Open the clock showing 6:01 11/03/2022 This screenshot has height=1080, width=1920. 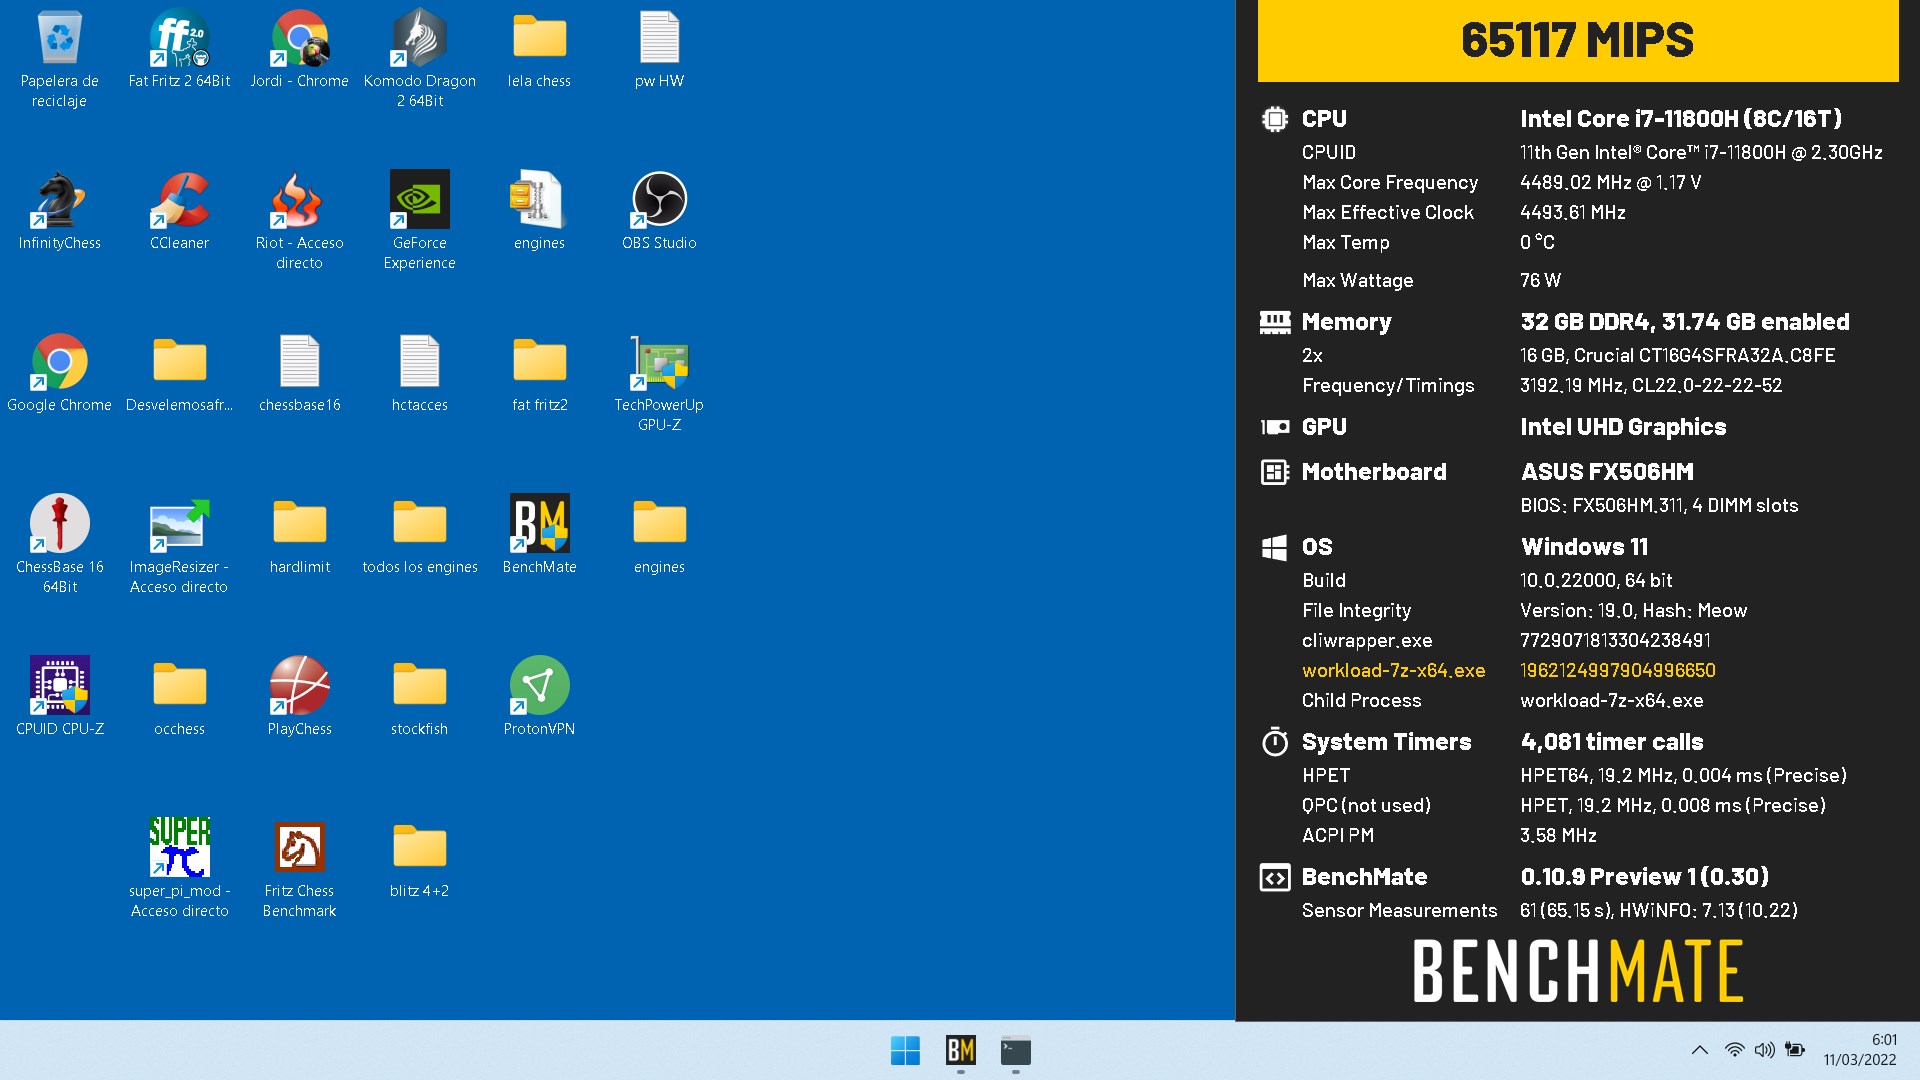click(x=1859, y=1050)
